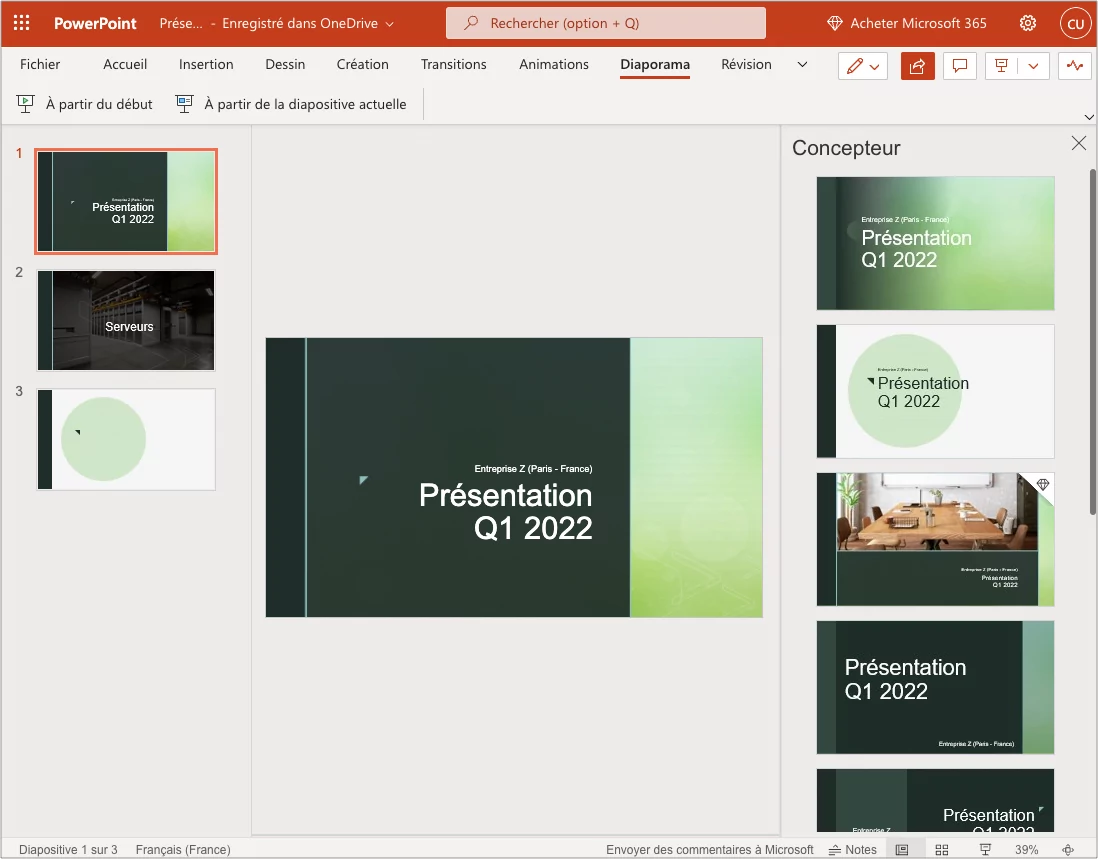The image size is (1098, 859).
Task: Apply the conference table photo design idea
Action: click(935, 539)
